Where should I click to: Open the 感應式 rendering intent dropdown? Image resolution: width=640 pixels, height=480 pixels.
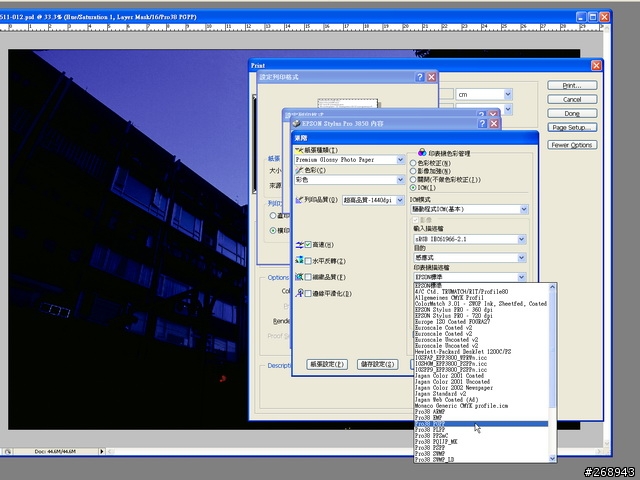click(x=522, y=258)
